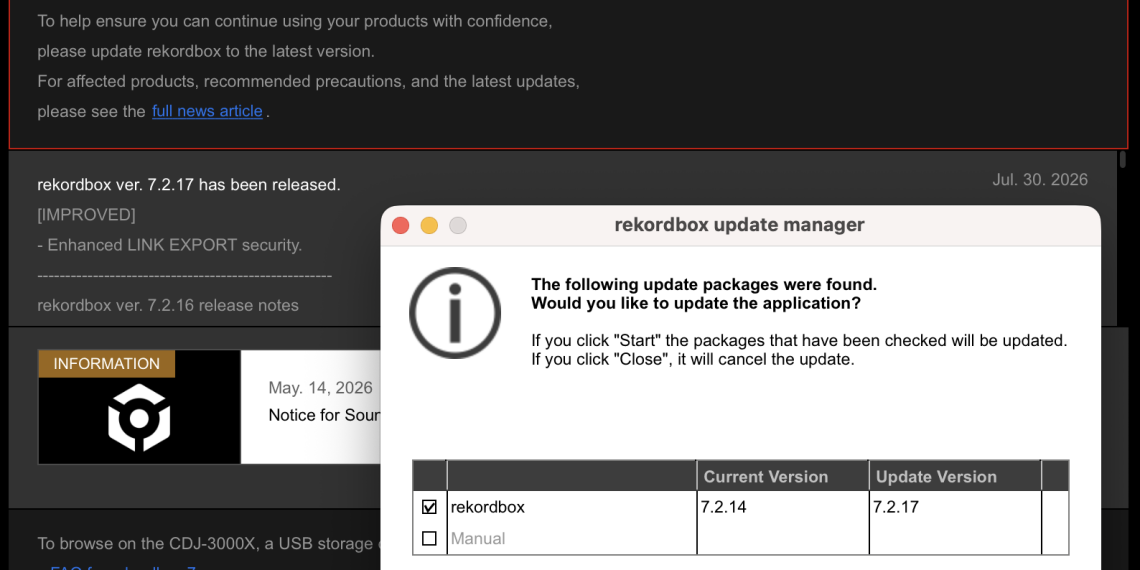
Task: Close the rekordbox update manager window
Action: 401,225
